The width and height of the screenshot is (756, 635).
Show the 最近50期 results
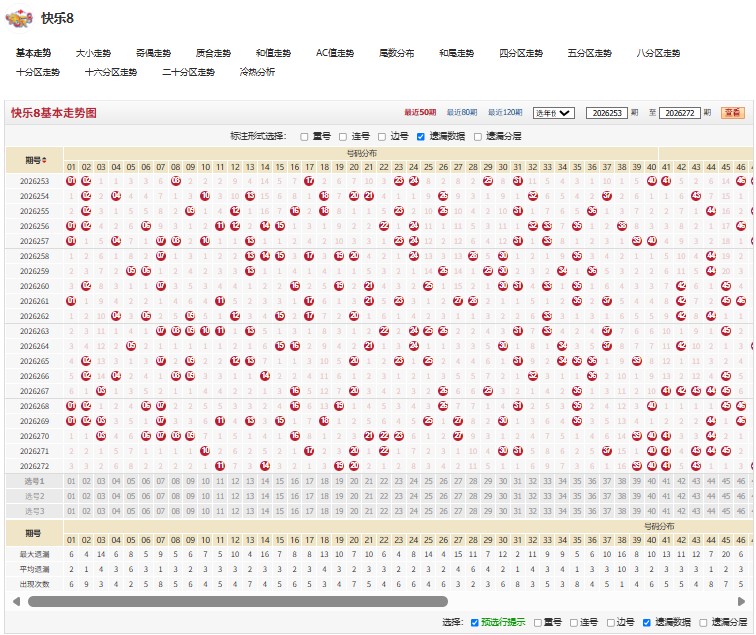(420, 112)
